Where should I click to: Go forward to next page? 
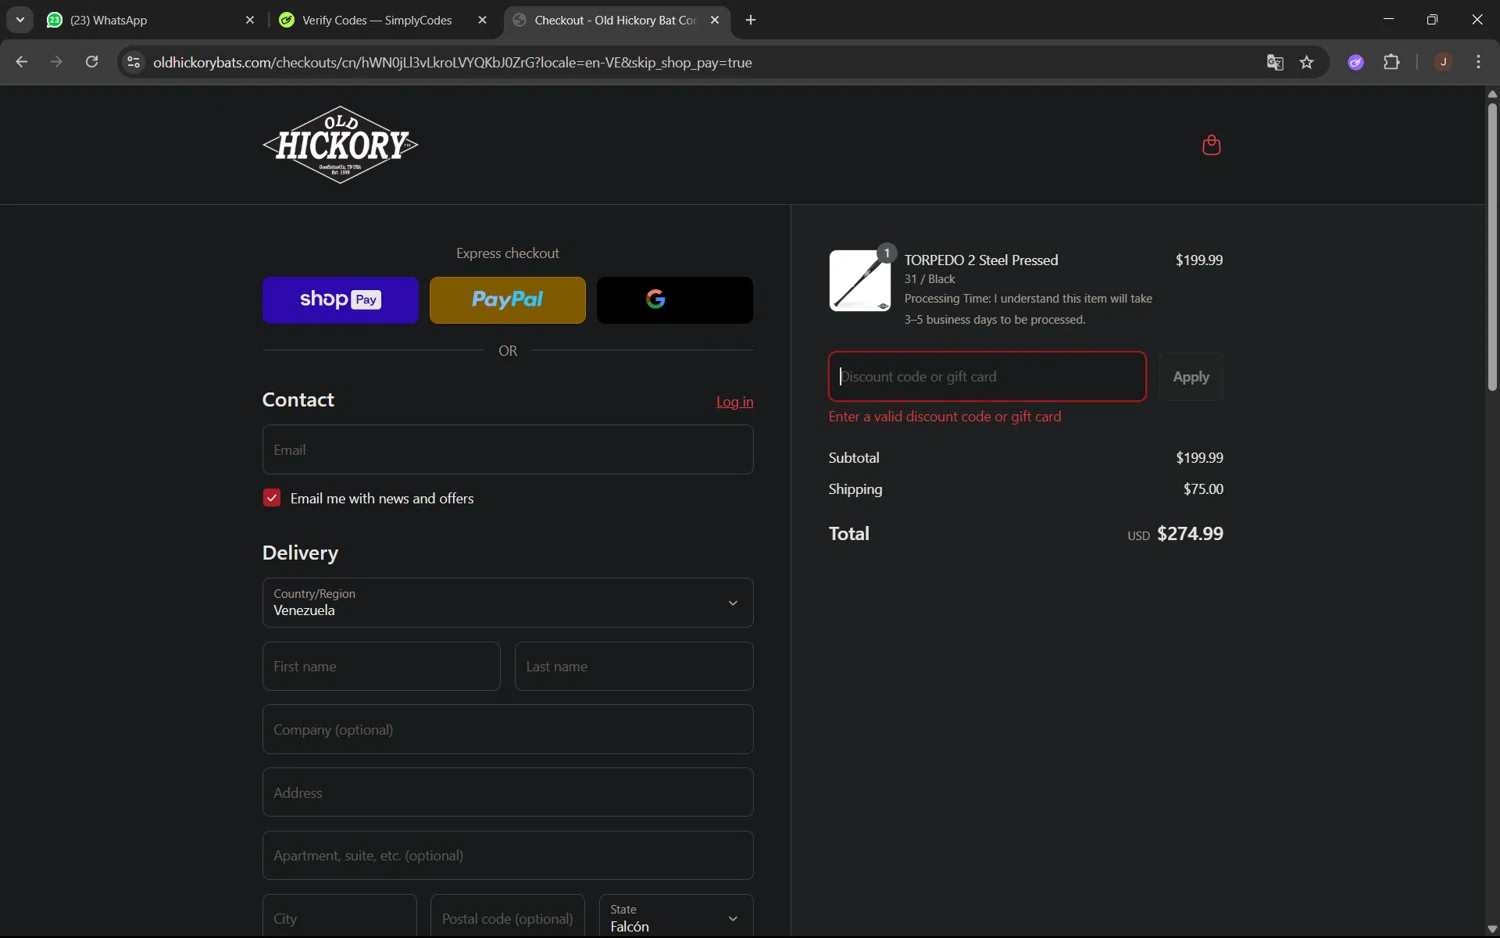pyautogui.click(x=56, y=62)
